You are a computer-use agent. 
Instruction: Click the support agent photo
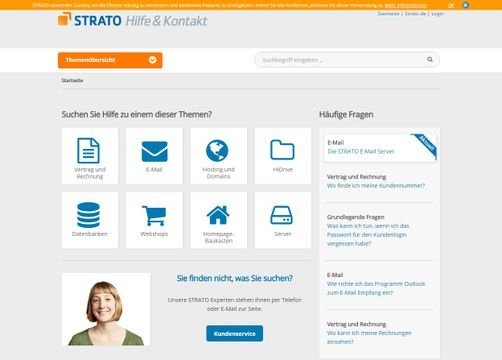tap(106, 309)
